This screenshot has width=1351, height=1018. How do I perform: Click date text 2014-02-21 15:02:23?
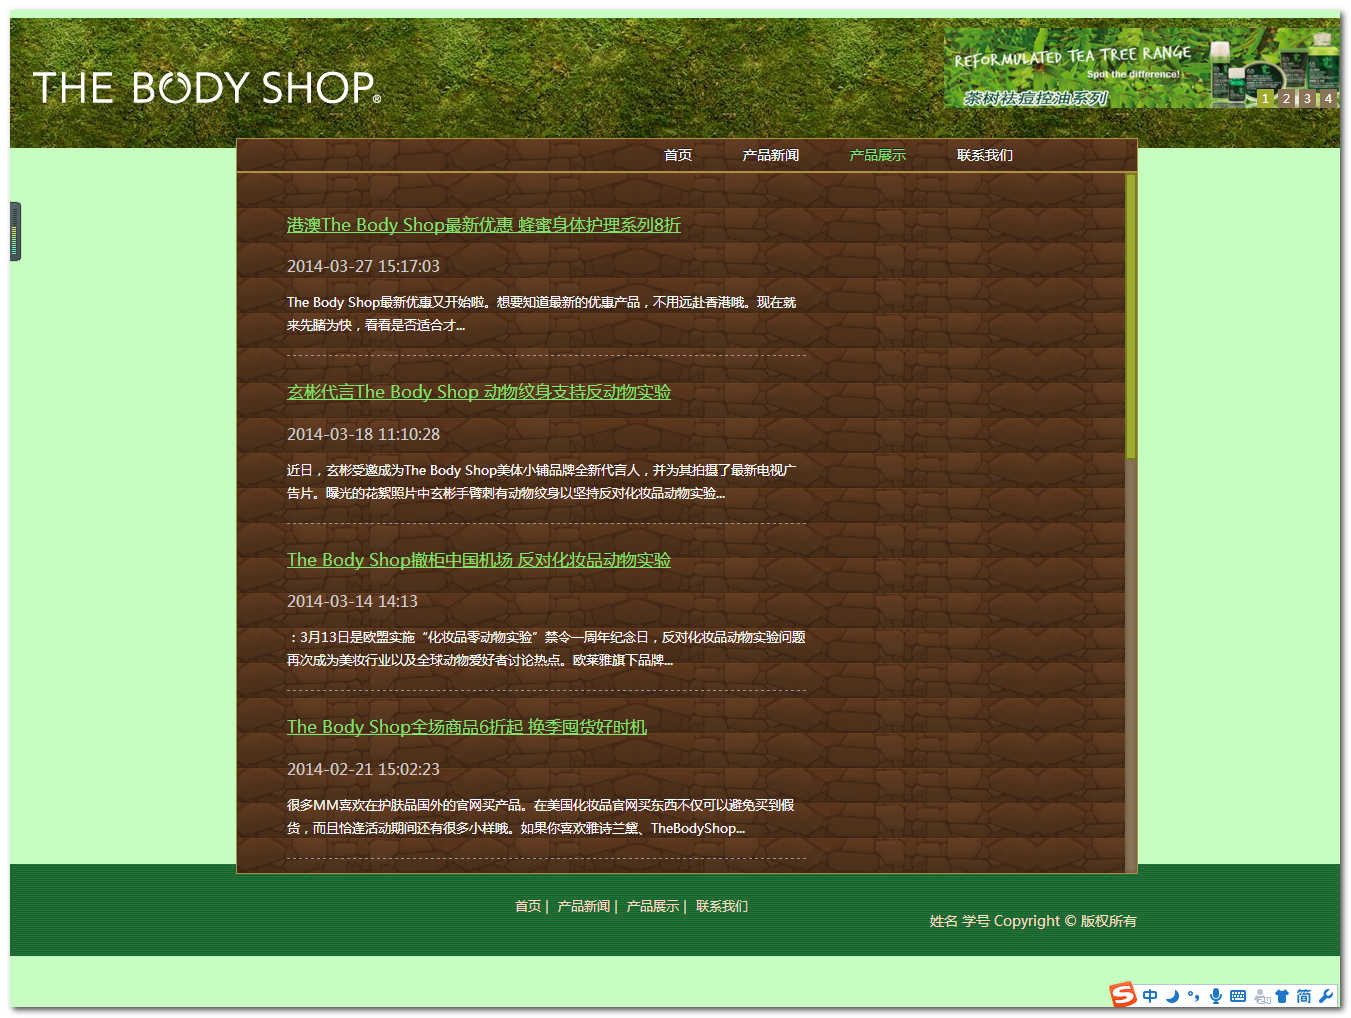[363, 769]
